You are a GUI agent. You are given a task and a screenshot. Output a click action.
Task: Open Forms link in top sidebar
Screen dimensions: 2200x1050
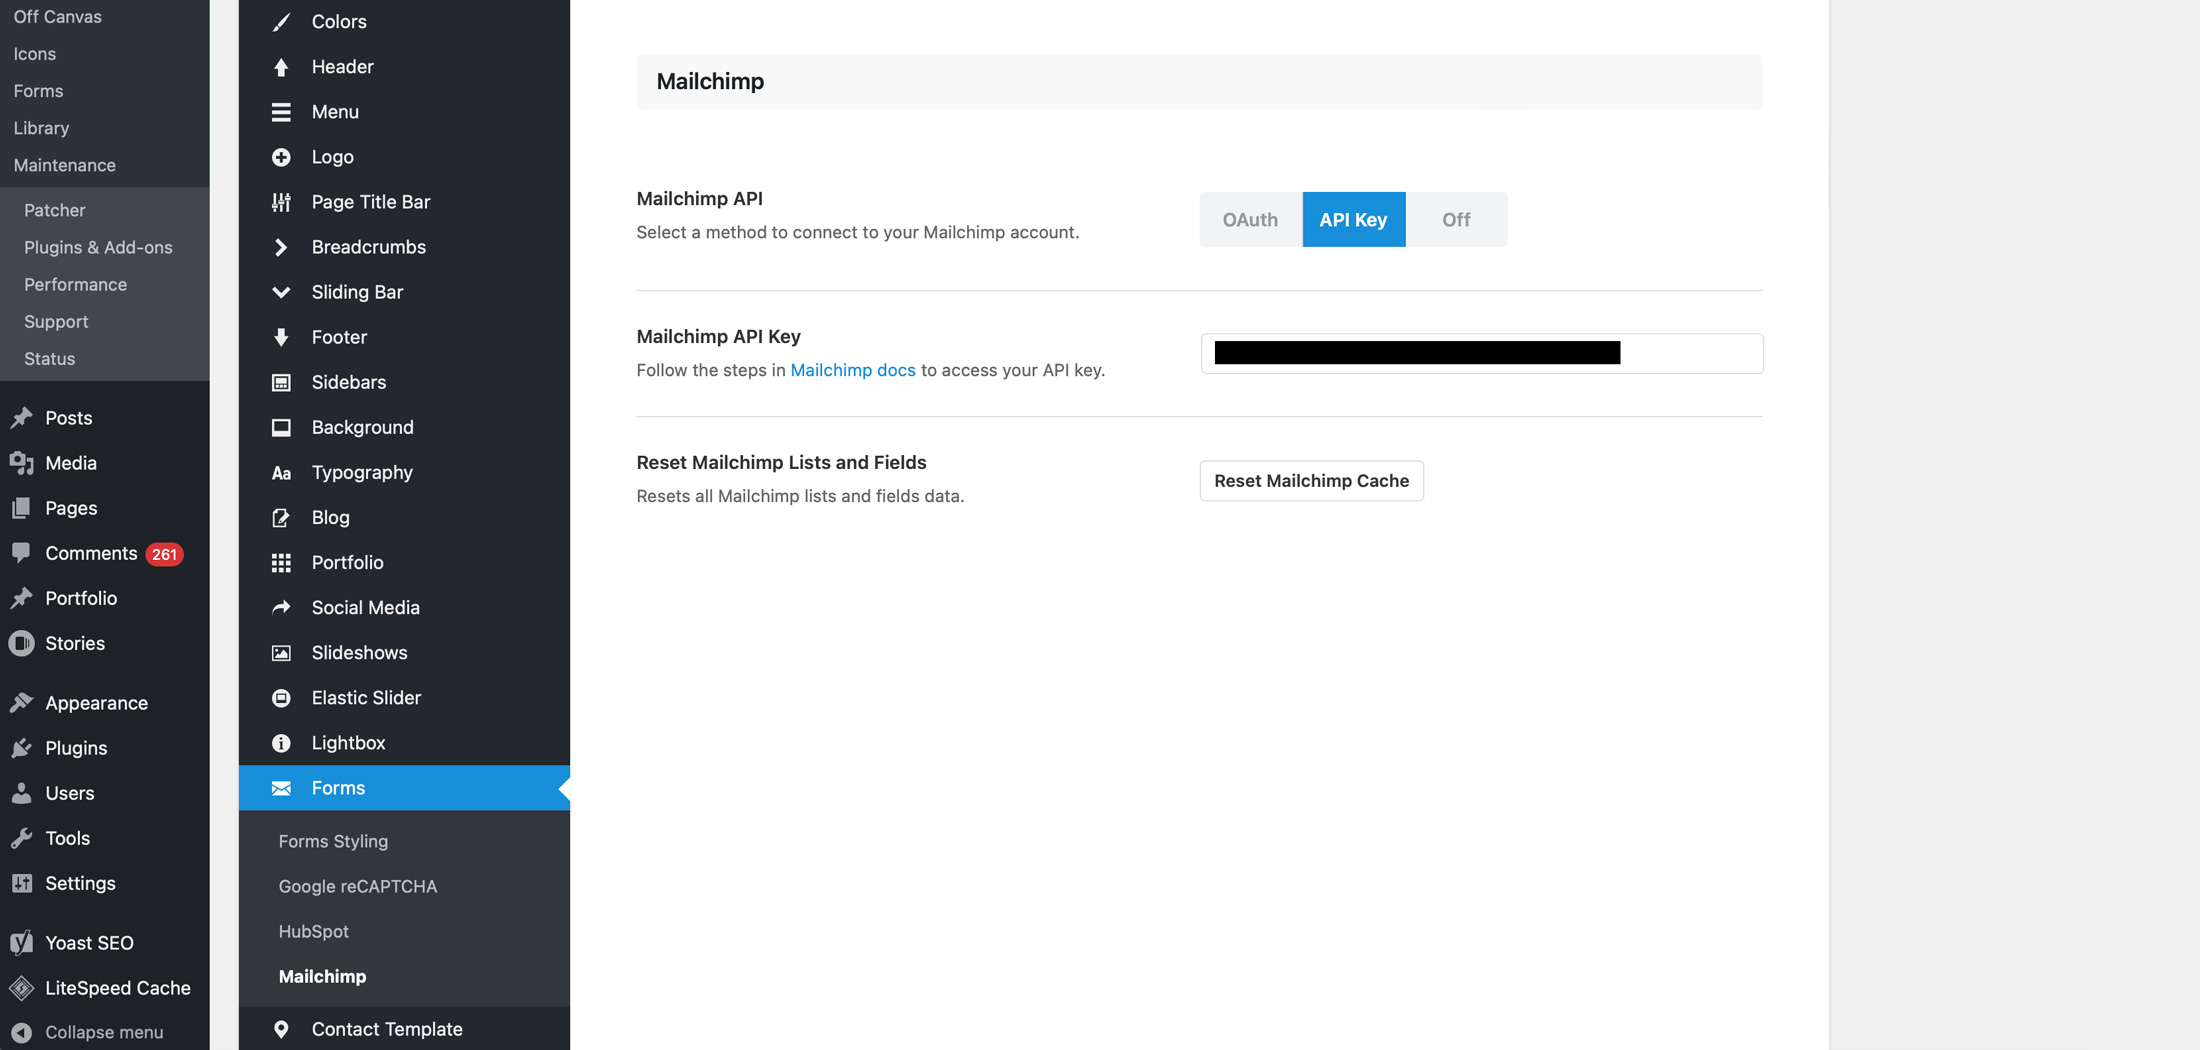coord(38,91)
